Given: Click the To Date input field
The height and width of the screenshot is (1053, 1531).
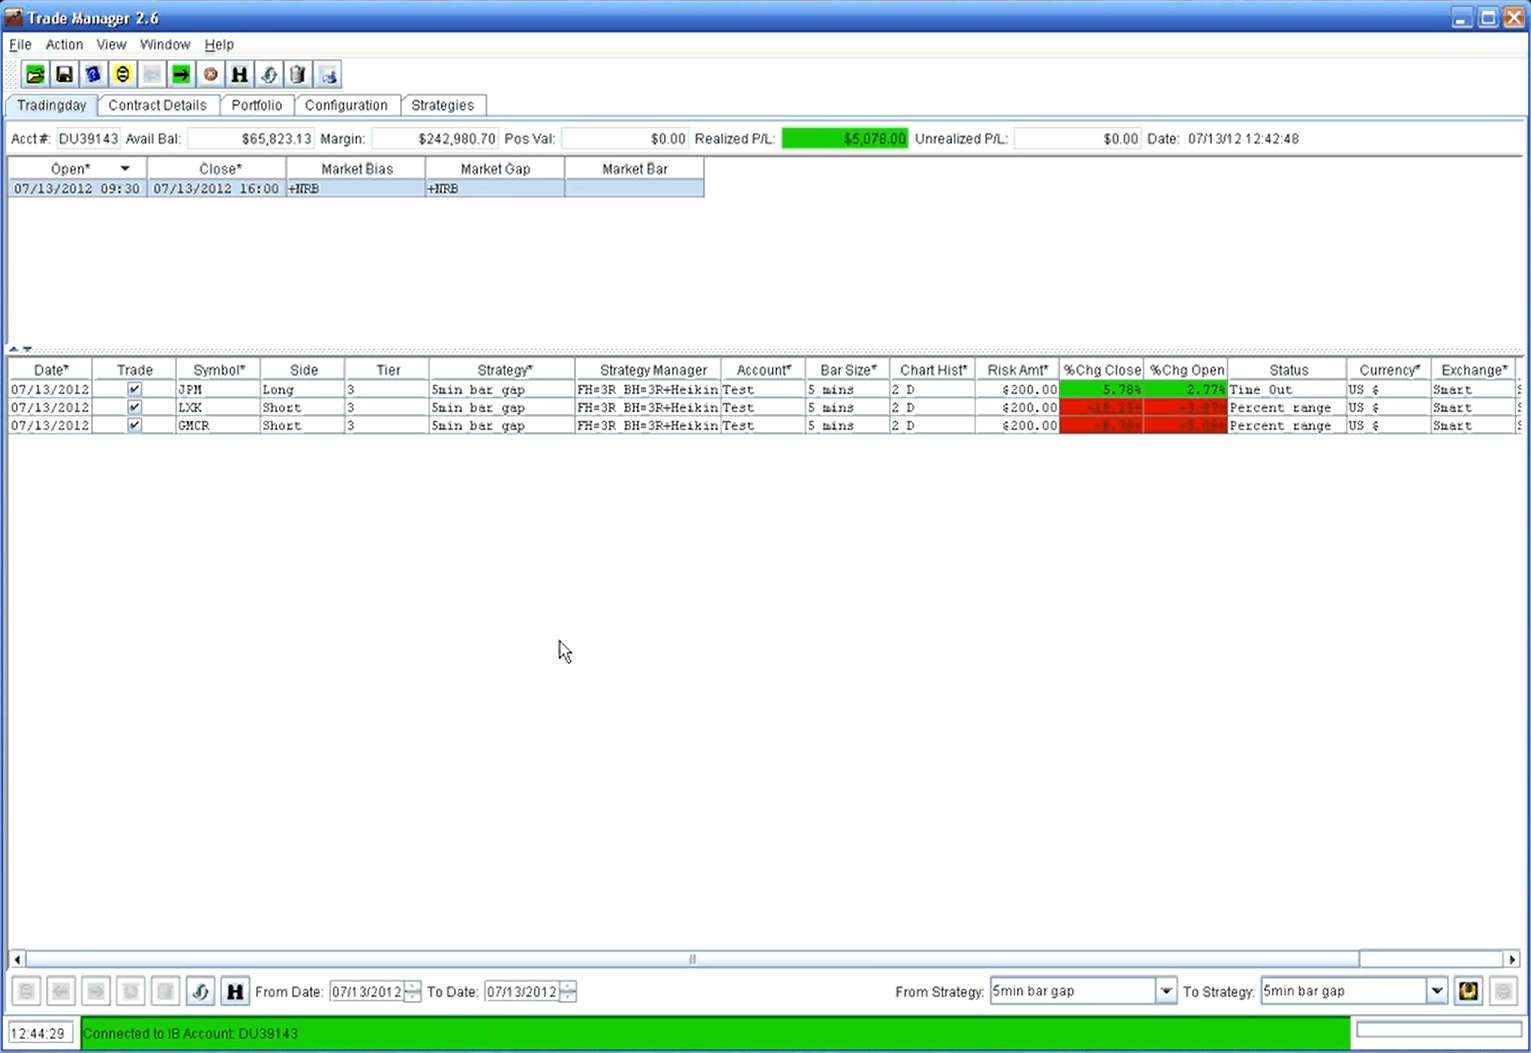Looking at the screenshot, I should [x=522, y=991].
